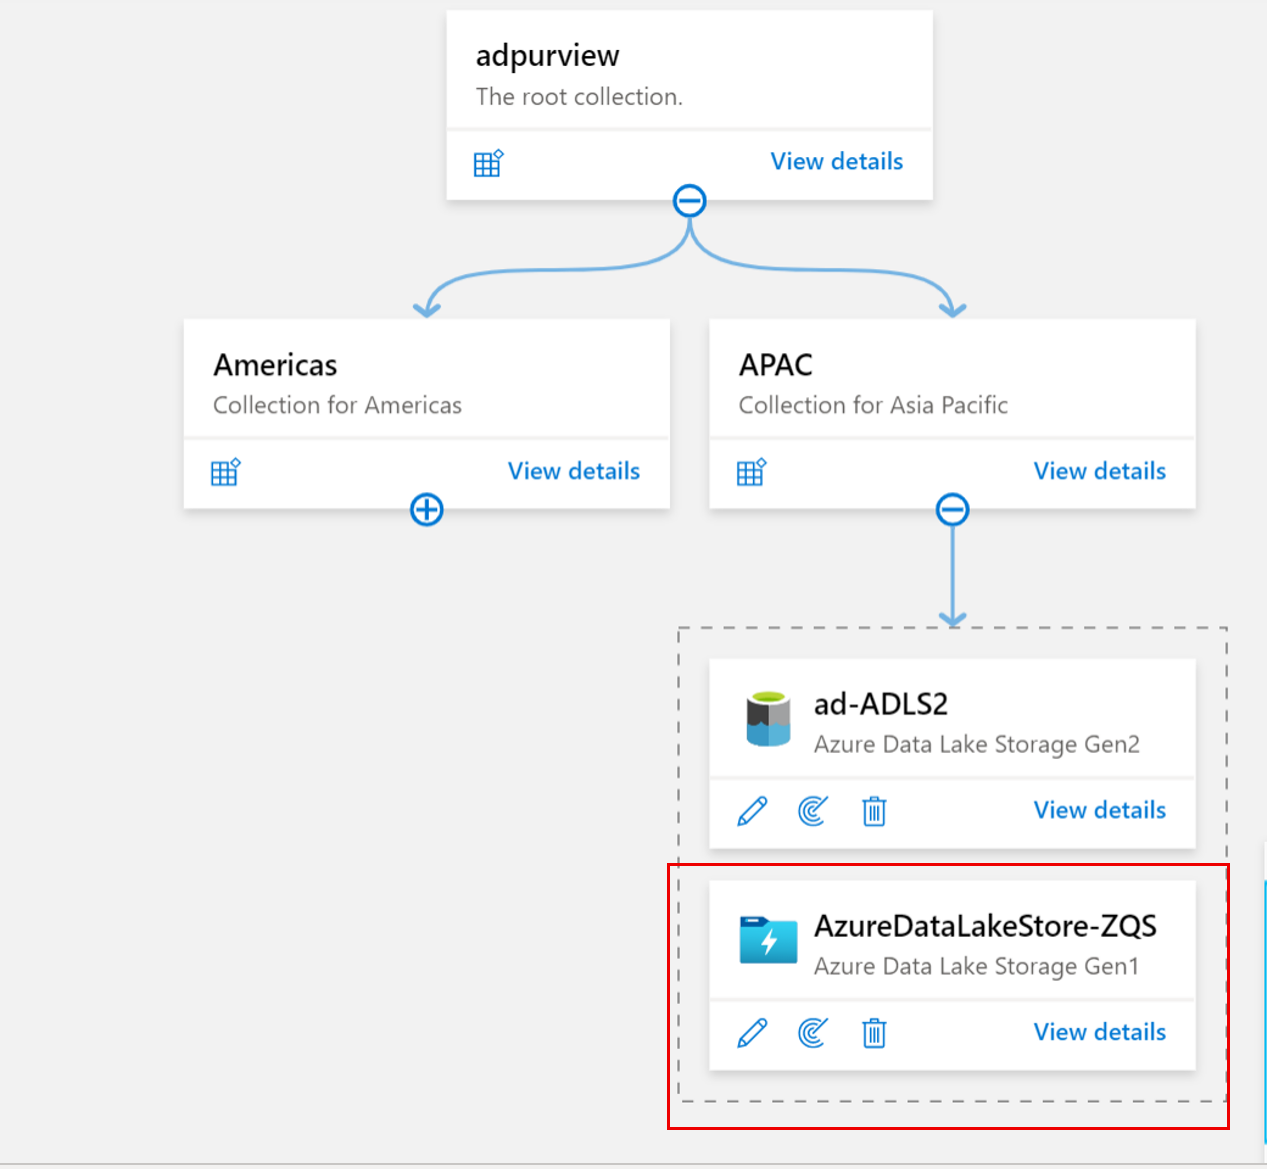Delete the ad-ADLS2 source via trash icon

(874, 811)
